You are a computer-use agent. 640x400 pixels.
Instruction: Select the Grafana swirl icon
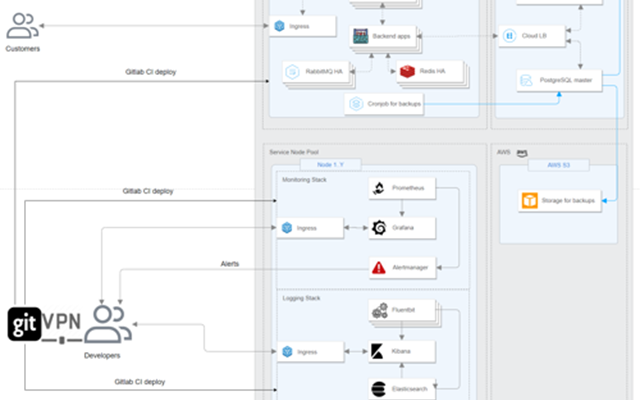[379, 228]
